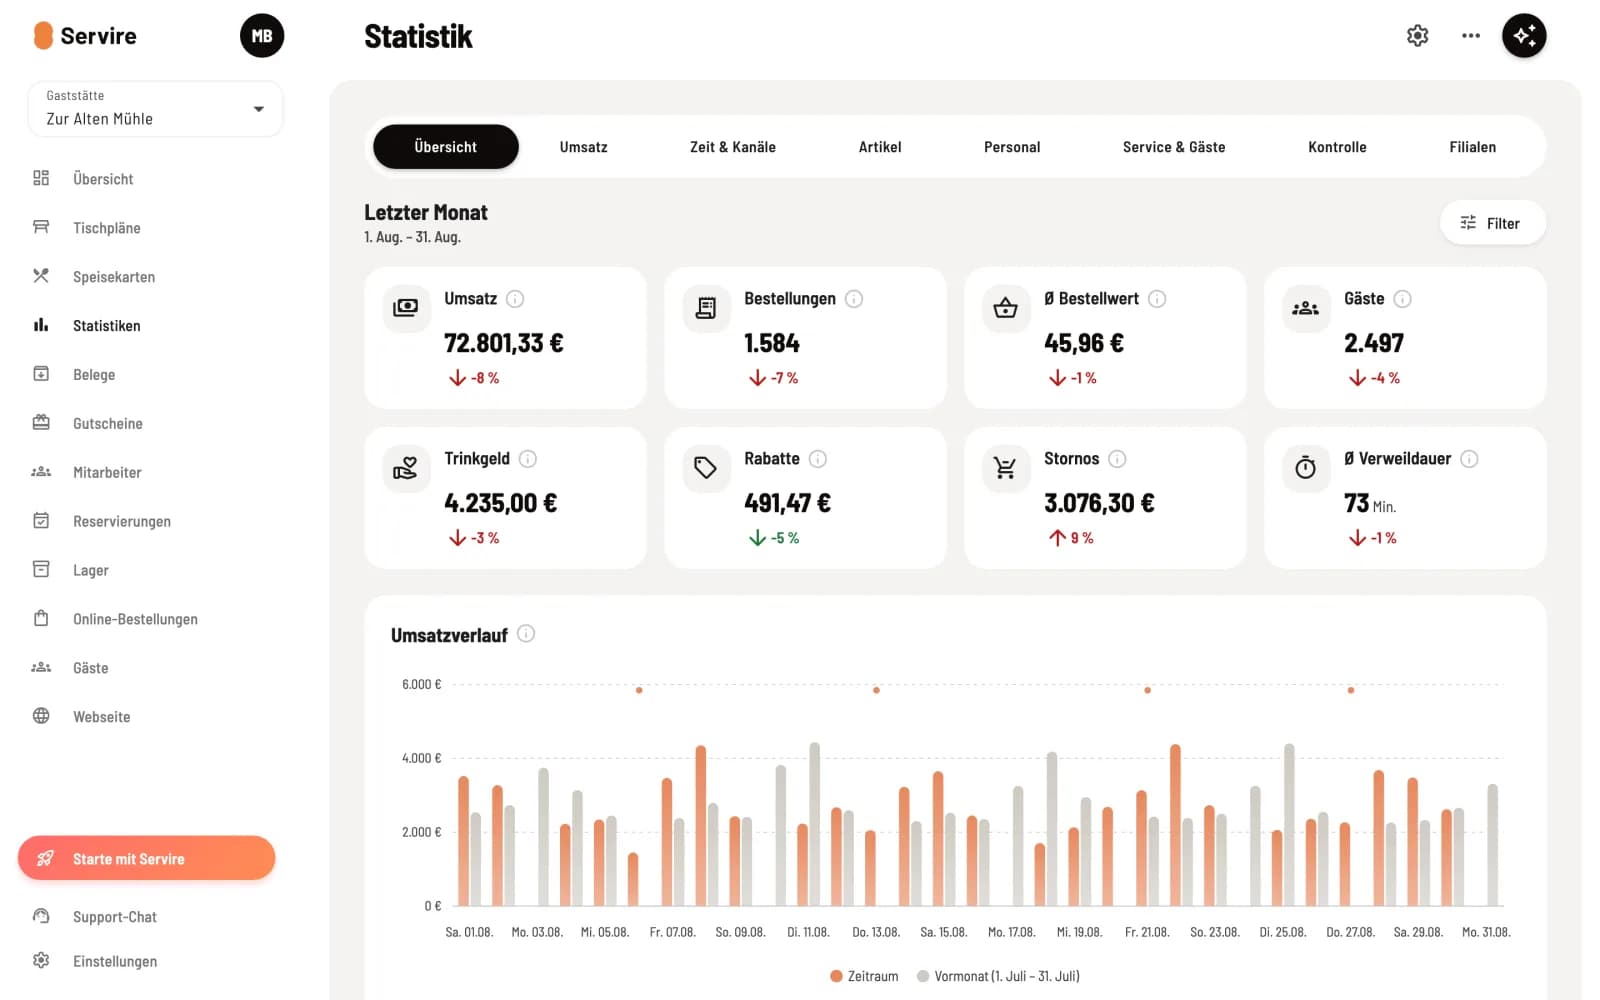Show info icon next to Rabatte
Viewport: 1600px width, 1000px height.
(818, 459)
